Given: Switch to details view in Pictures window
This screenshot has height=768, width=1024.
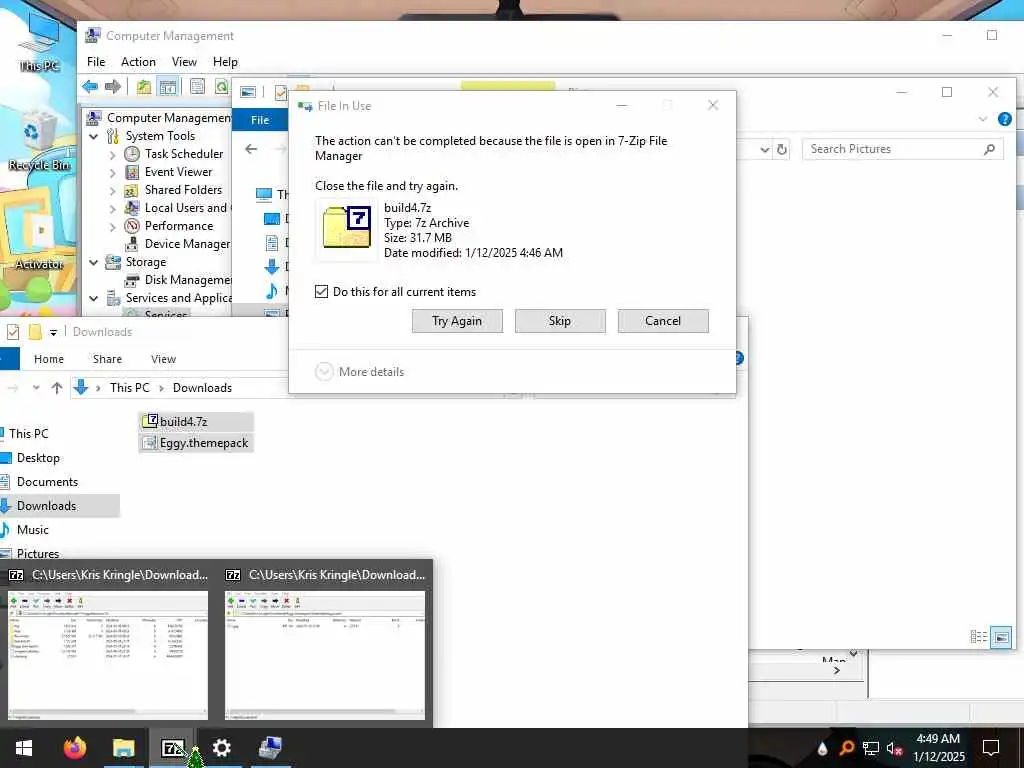Looking at the screenshot, I should pos(978,636).
